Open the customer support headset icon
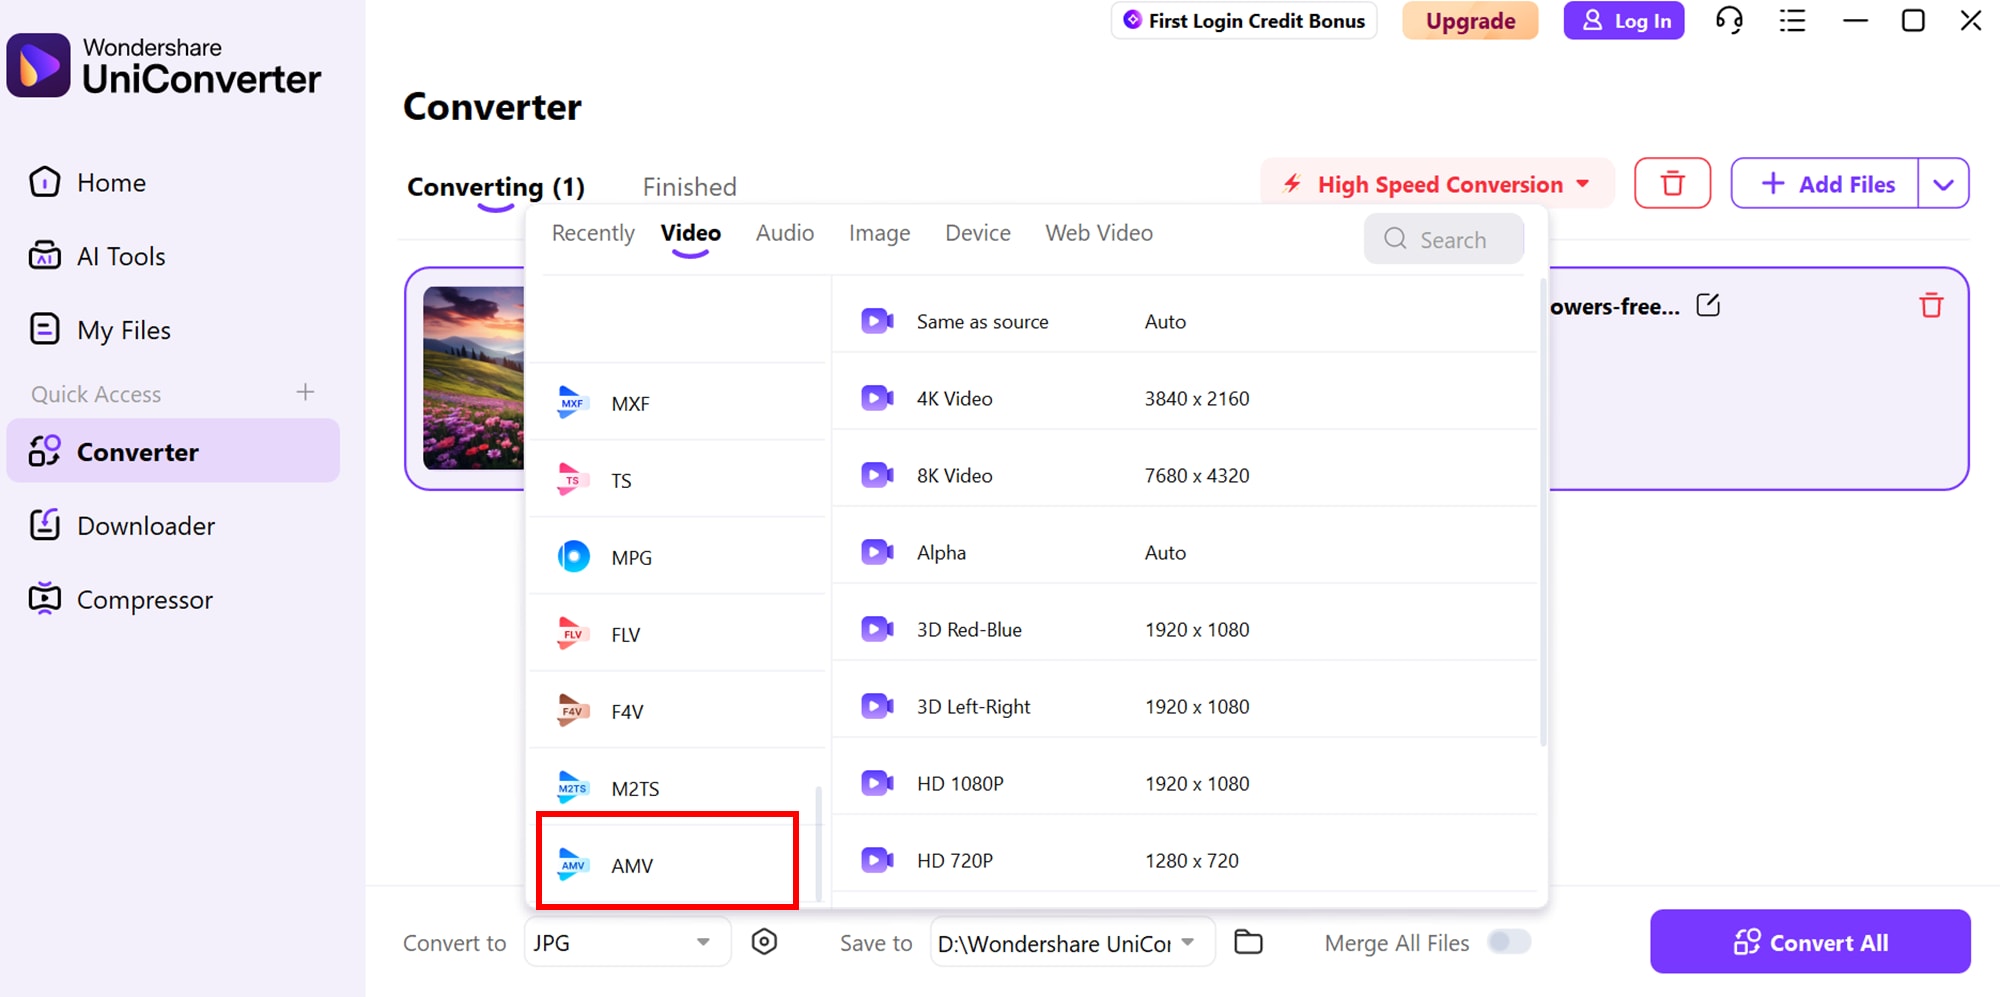Image resolution: width=2000 pixels, height=997 pixels. pos(1729,20)
